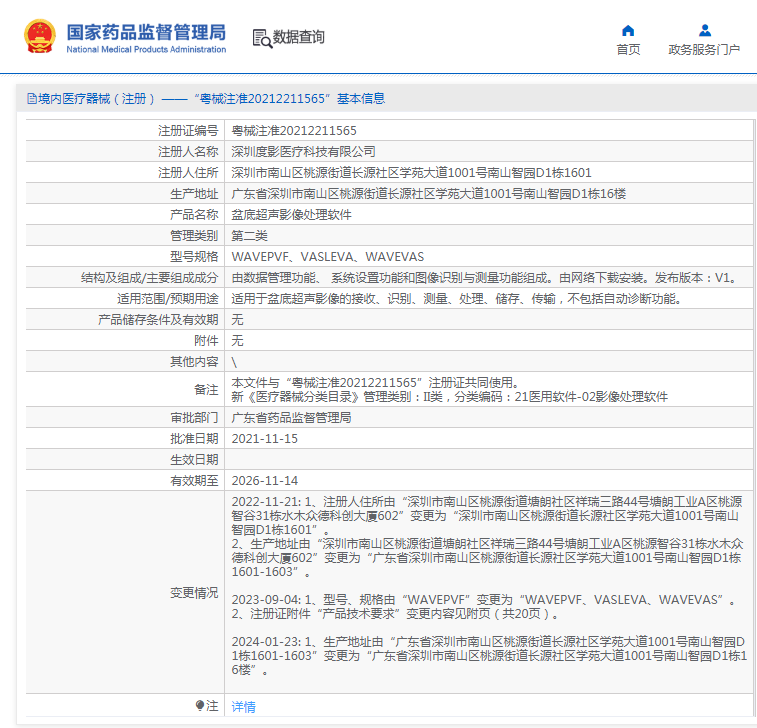Viewport: 757px width, 728px height.
Task: Click the 第二类 value
Action: pos(249,236)
